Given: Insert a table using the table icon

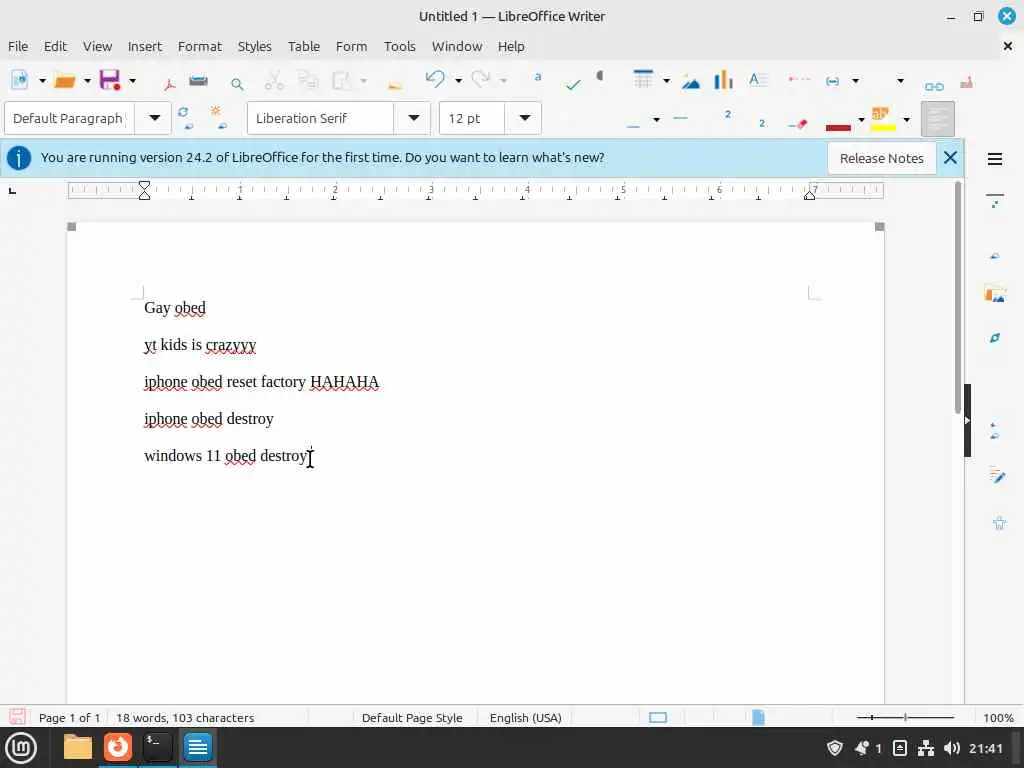Looking at the screenshot, I should (643, 80).
